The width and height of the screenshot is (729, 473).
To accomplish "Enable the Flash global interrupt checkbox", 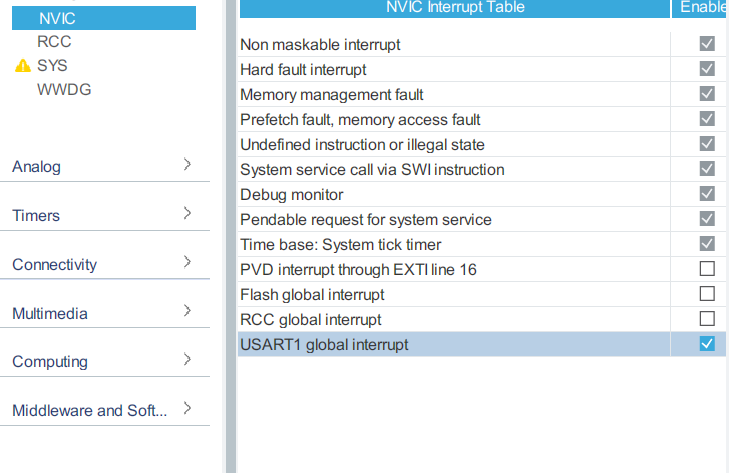I will click(707, 294).
